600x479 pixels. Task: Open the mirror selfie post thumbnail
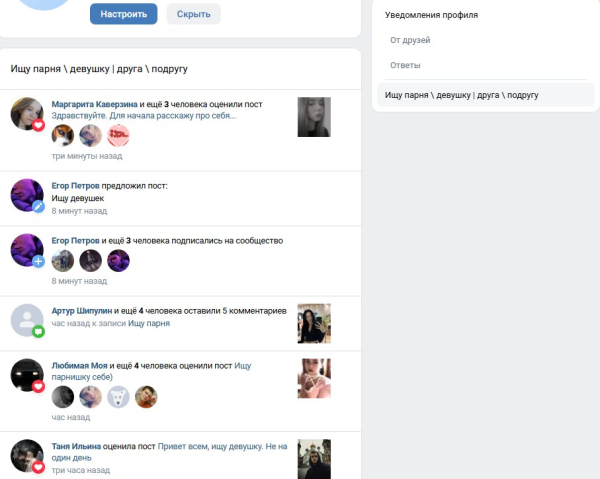(x=314, y=324)
